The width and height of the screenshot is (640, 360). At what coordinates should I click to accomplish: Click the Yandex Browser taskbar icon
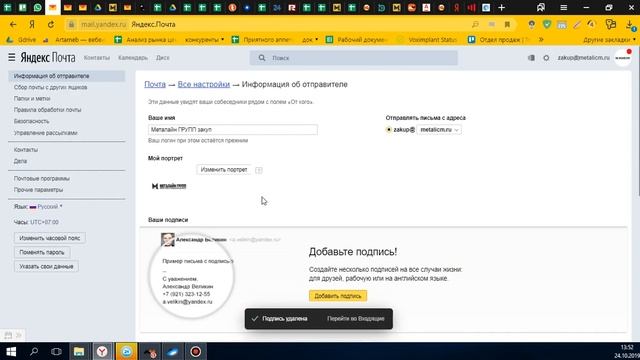tap(102, 351)
